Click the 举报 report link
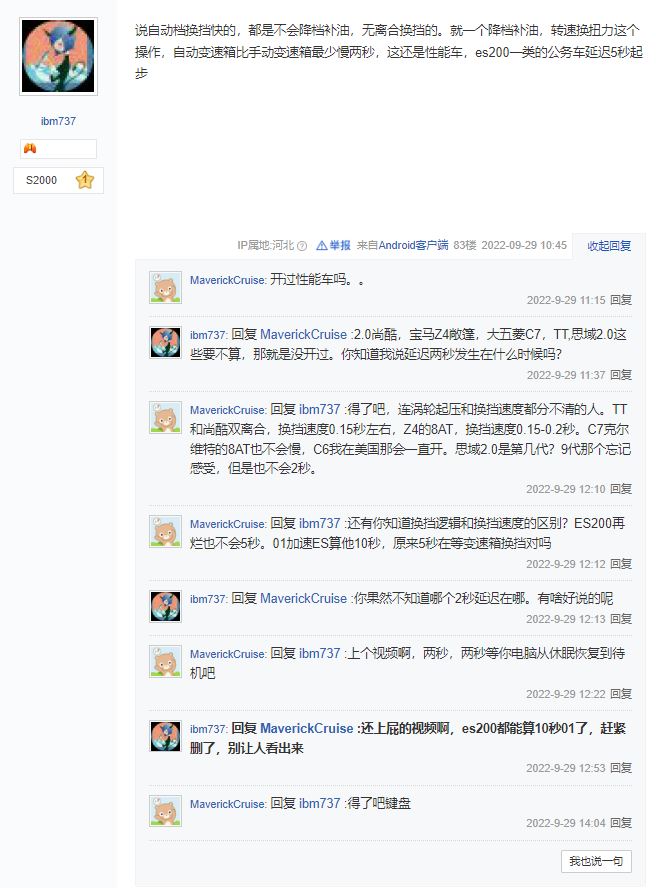 [x=340, y=245]
